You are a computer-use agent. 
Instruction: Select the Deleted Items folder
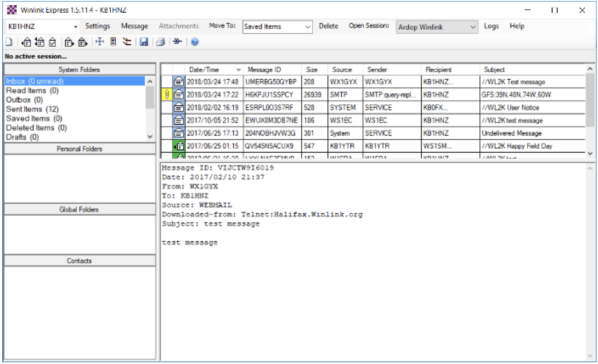click(37, 128)
